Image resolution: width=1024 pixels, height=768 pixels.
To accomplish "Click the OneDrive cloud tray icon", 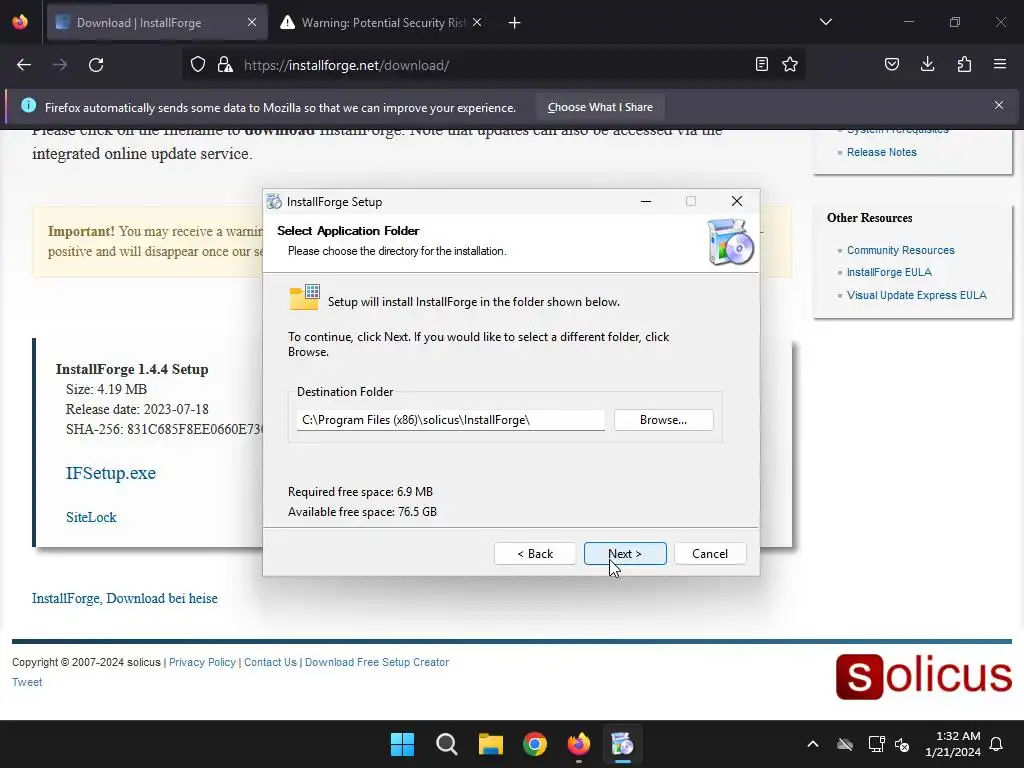I will 845,744.
